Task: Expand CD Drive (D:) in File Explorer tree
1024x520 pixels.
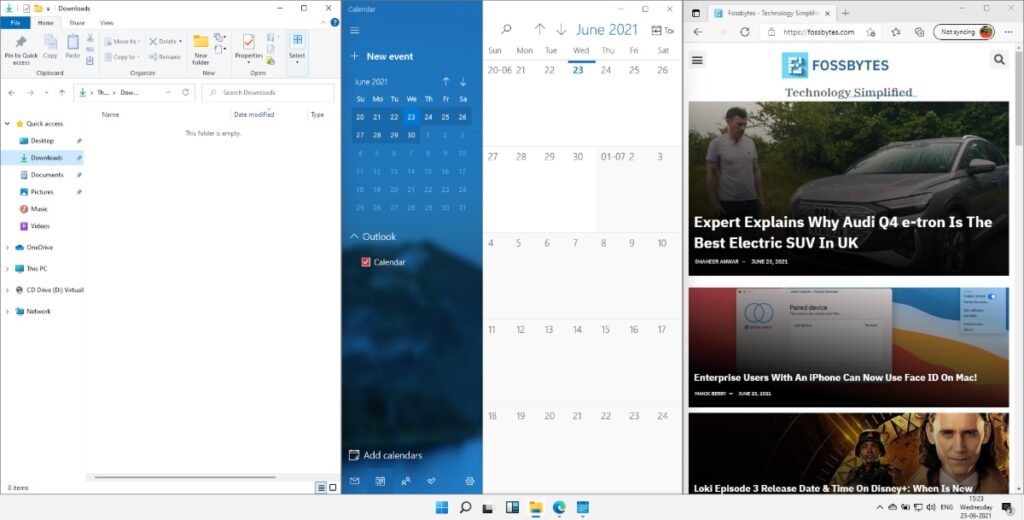Action: [7, 290]
